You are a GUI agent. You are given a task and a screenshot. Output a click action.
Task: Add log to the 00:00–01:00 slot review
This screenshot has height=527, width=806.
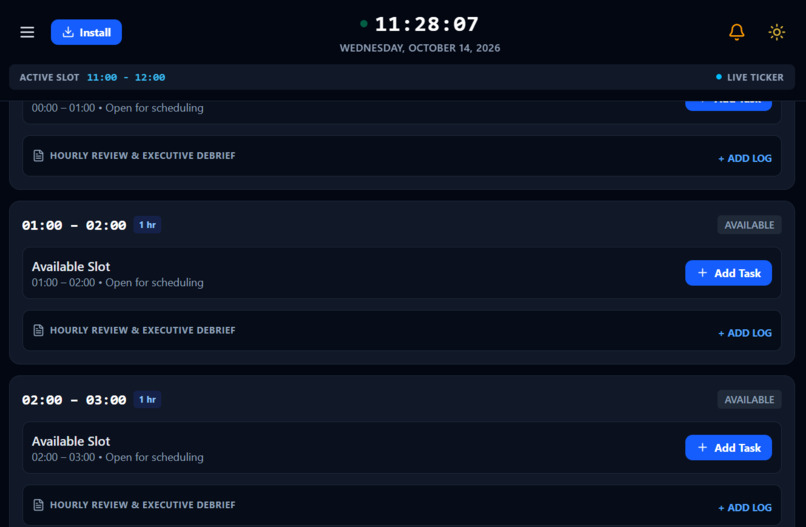click(745, 158)
